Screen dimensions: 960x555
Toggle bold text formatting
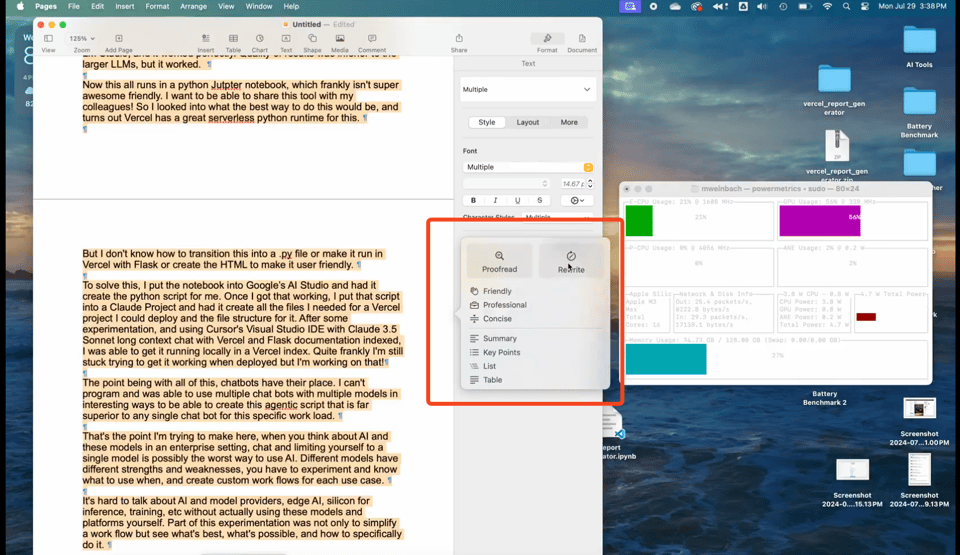tap(473, 200)
